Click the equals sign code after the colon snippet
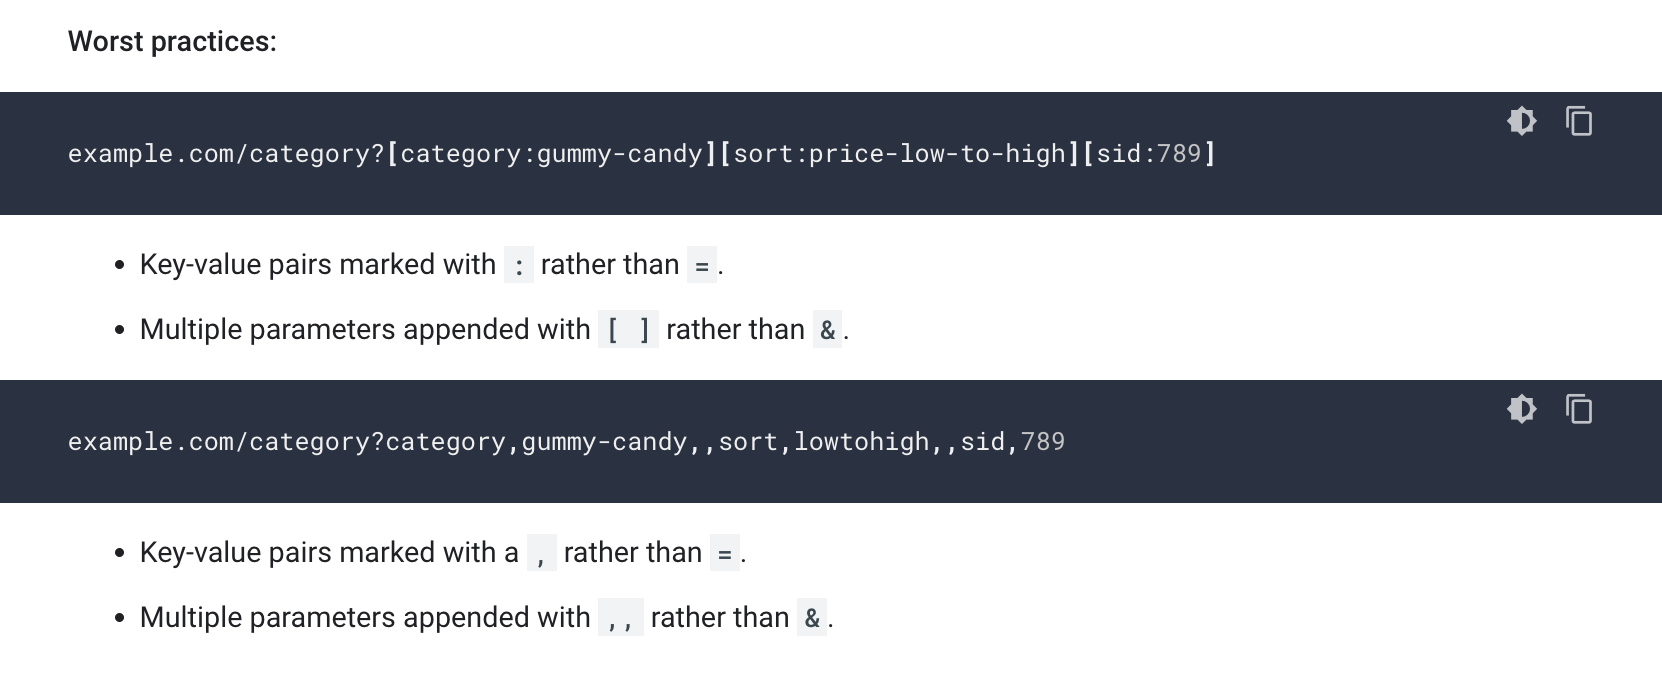The width and height of the screenshot is (1662, 676). coord(702,265)
